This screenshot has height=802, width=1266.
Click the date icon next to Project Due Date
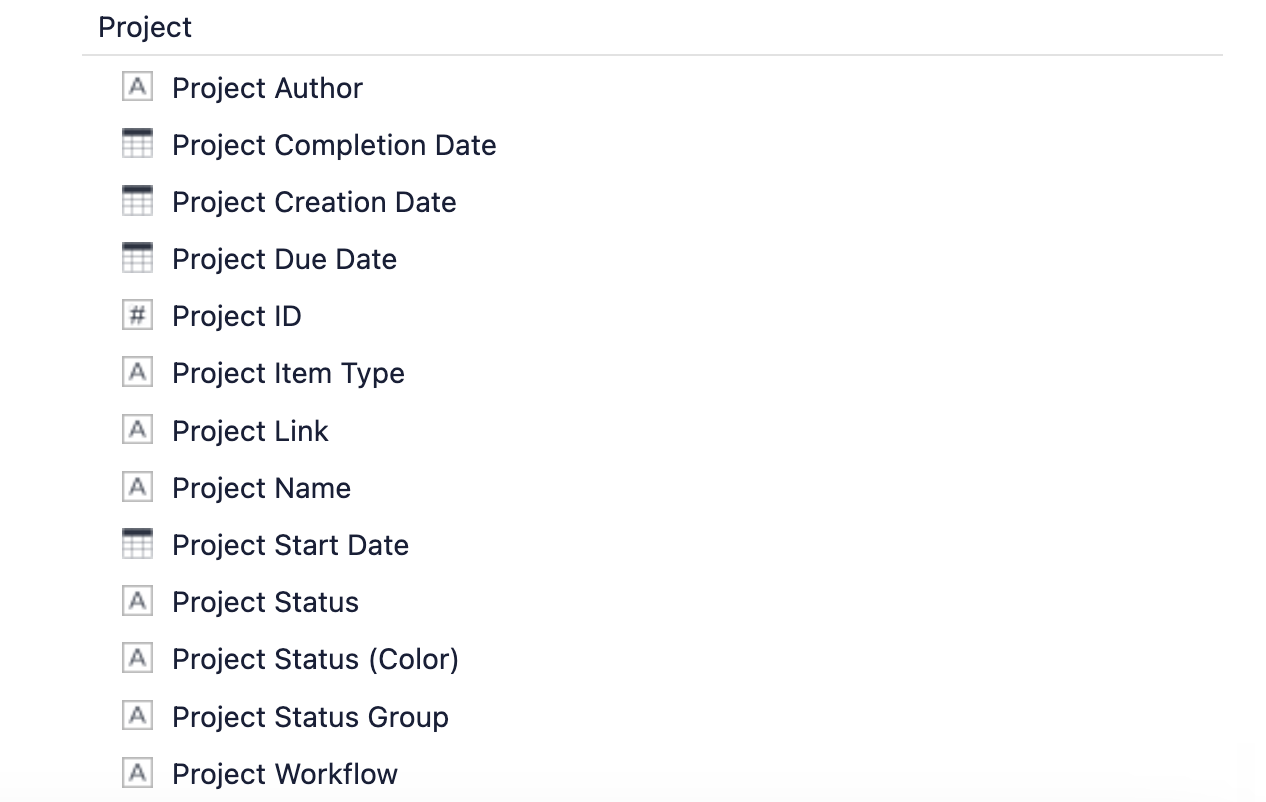137,258
